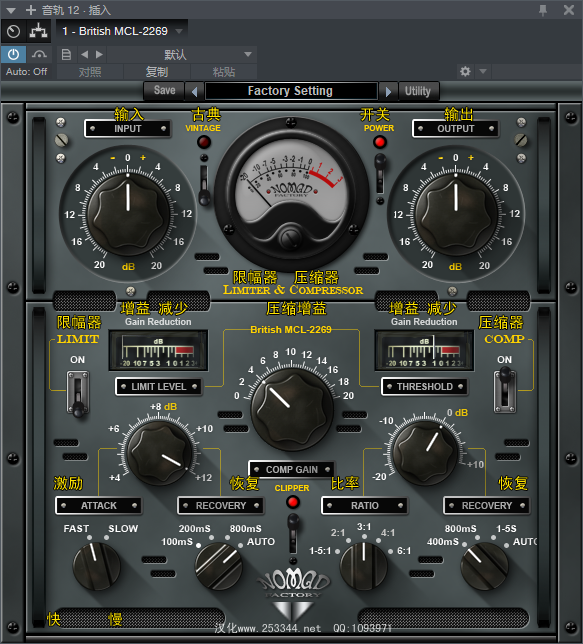This screenshot has width=583, height=644.
Task: Open the gear settings icon
Action: coord(465,71)
